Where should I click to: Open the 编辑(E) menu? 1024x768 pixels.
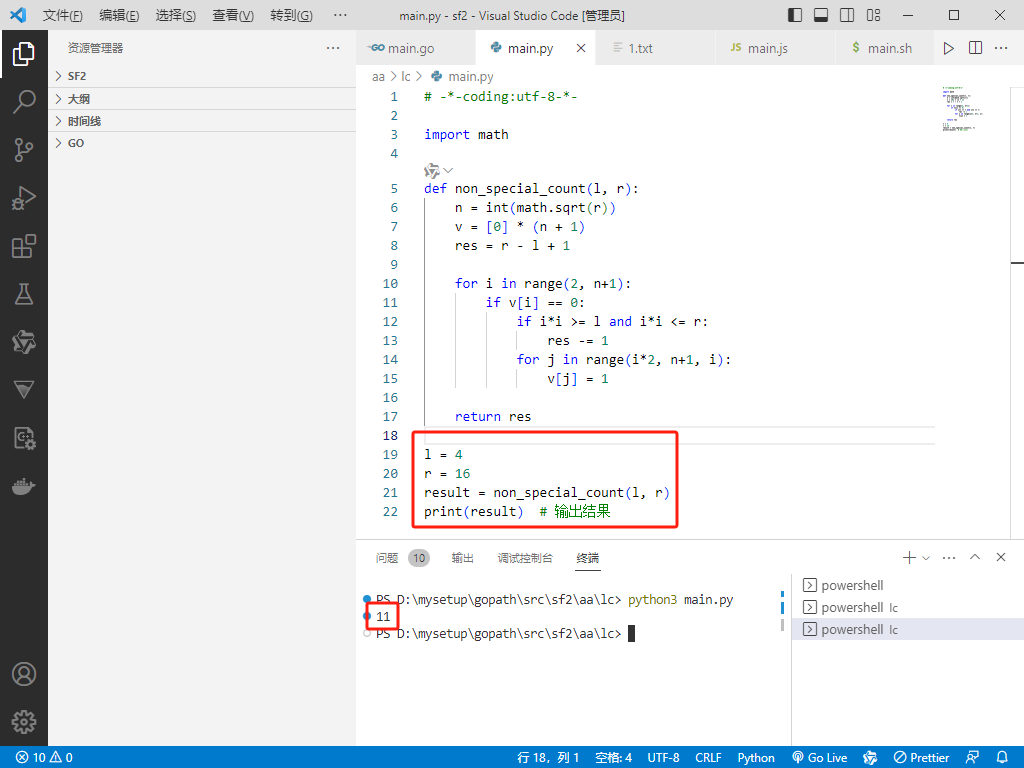click(119, 15)
